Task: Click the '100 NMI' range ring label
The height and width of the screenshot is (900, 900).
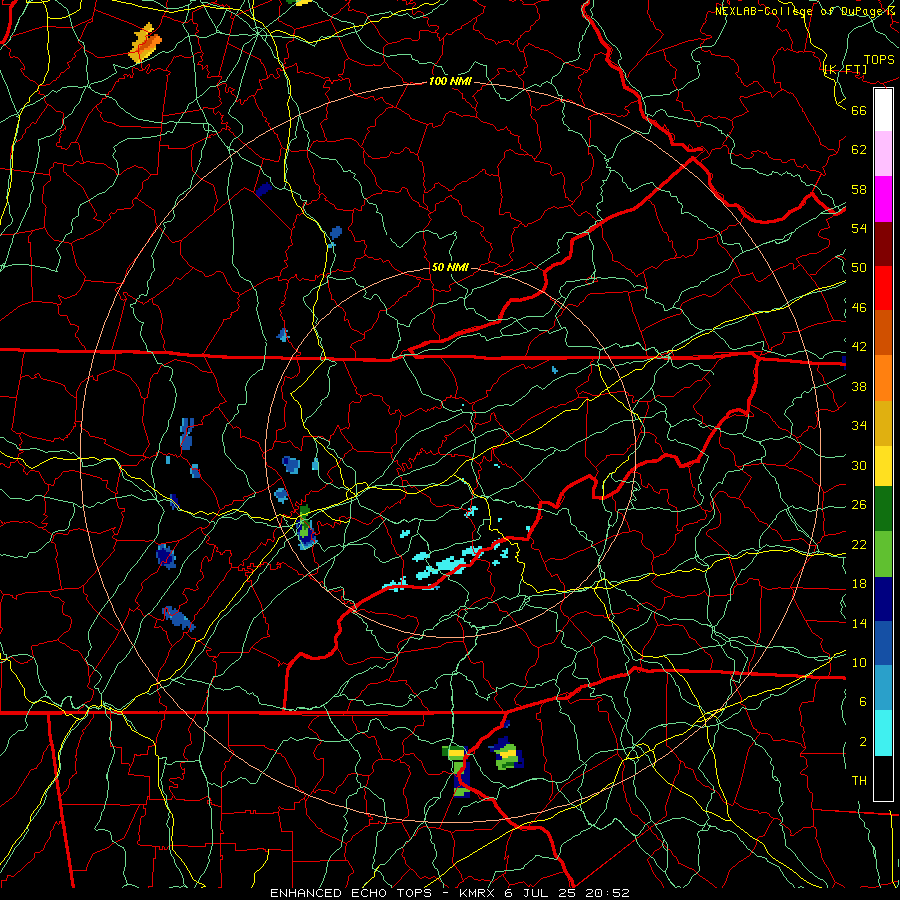Action: 450,82
